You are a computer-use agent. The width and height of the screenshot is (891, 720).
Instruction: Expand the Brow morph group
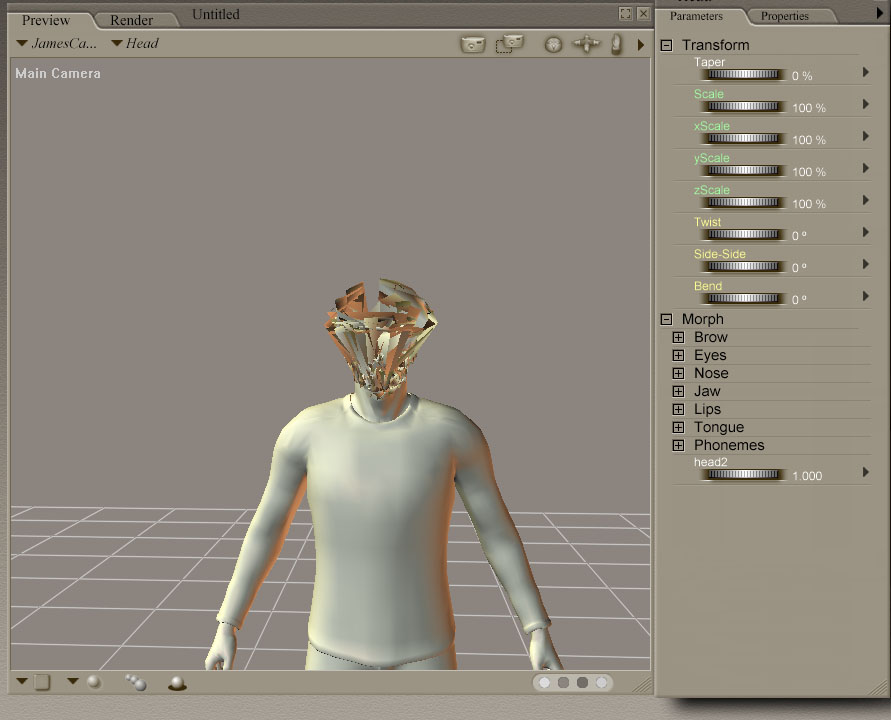tap(678, 337)
